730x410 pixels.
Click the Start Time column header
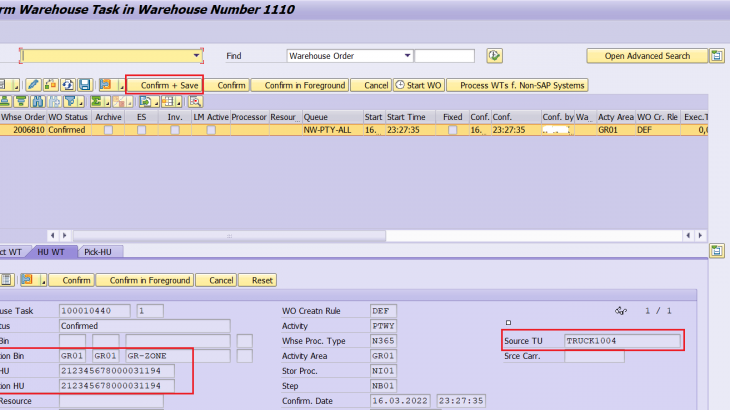[x=410, y=117]
